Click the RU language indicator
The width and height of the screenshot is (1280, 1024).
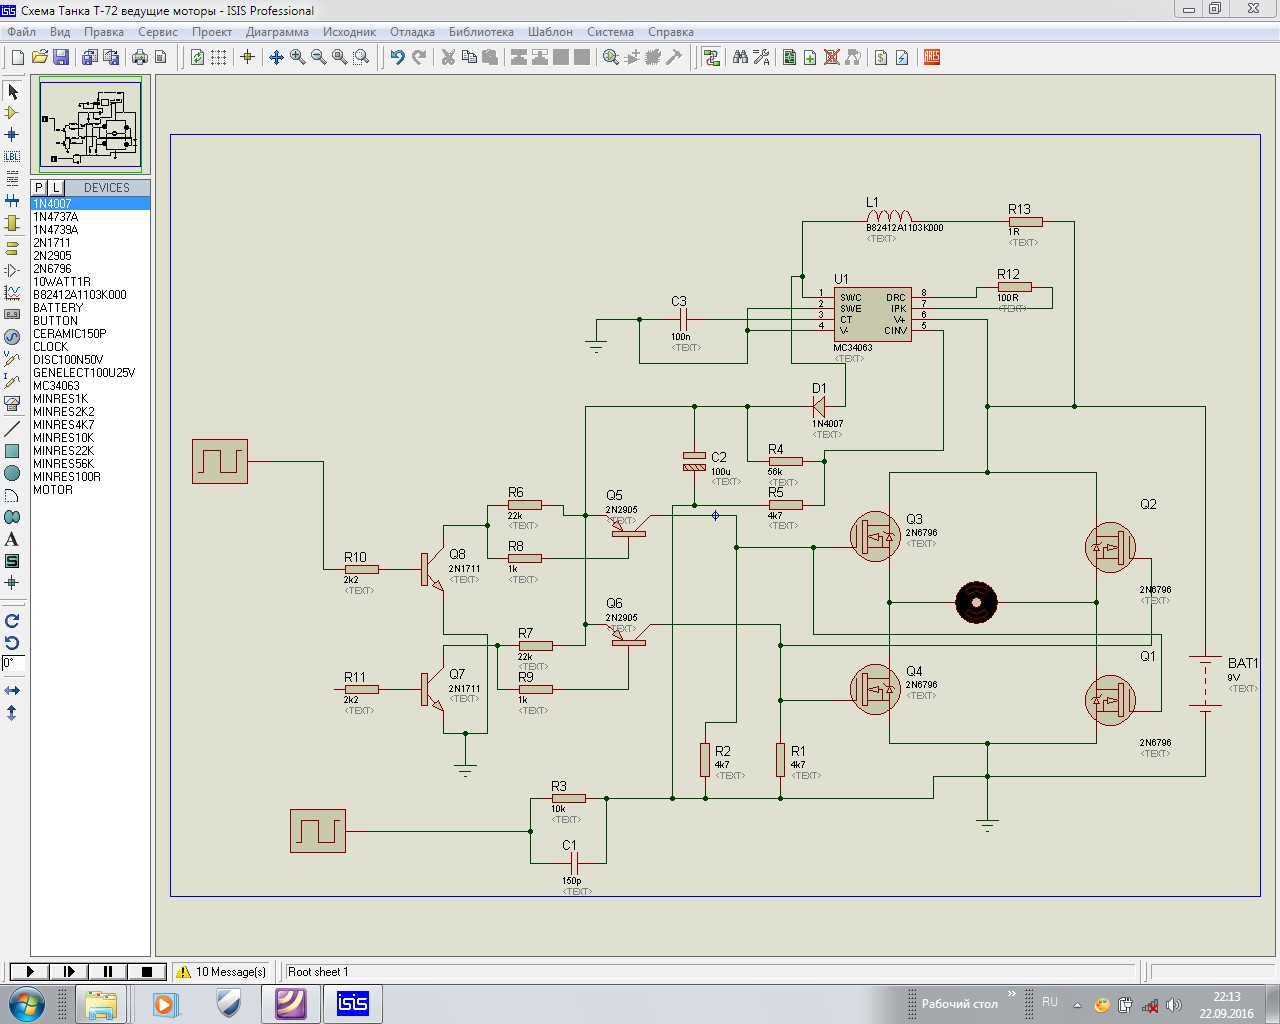[1050, 1001]
